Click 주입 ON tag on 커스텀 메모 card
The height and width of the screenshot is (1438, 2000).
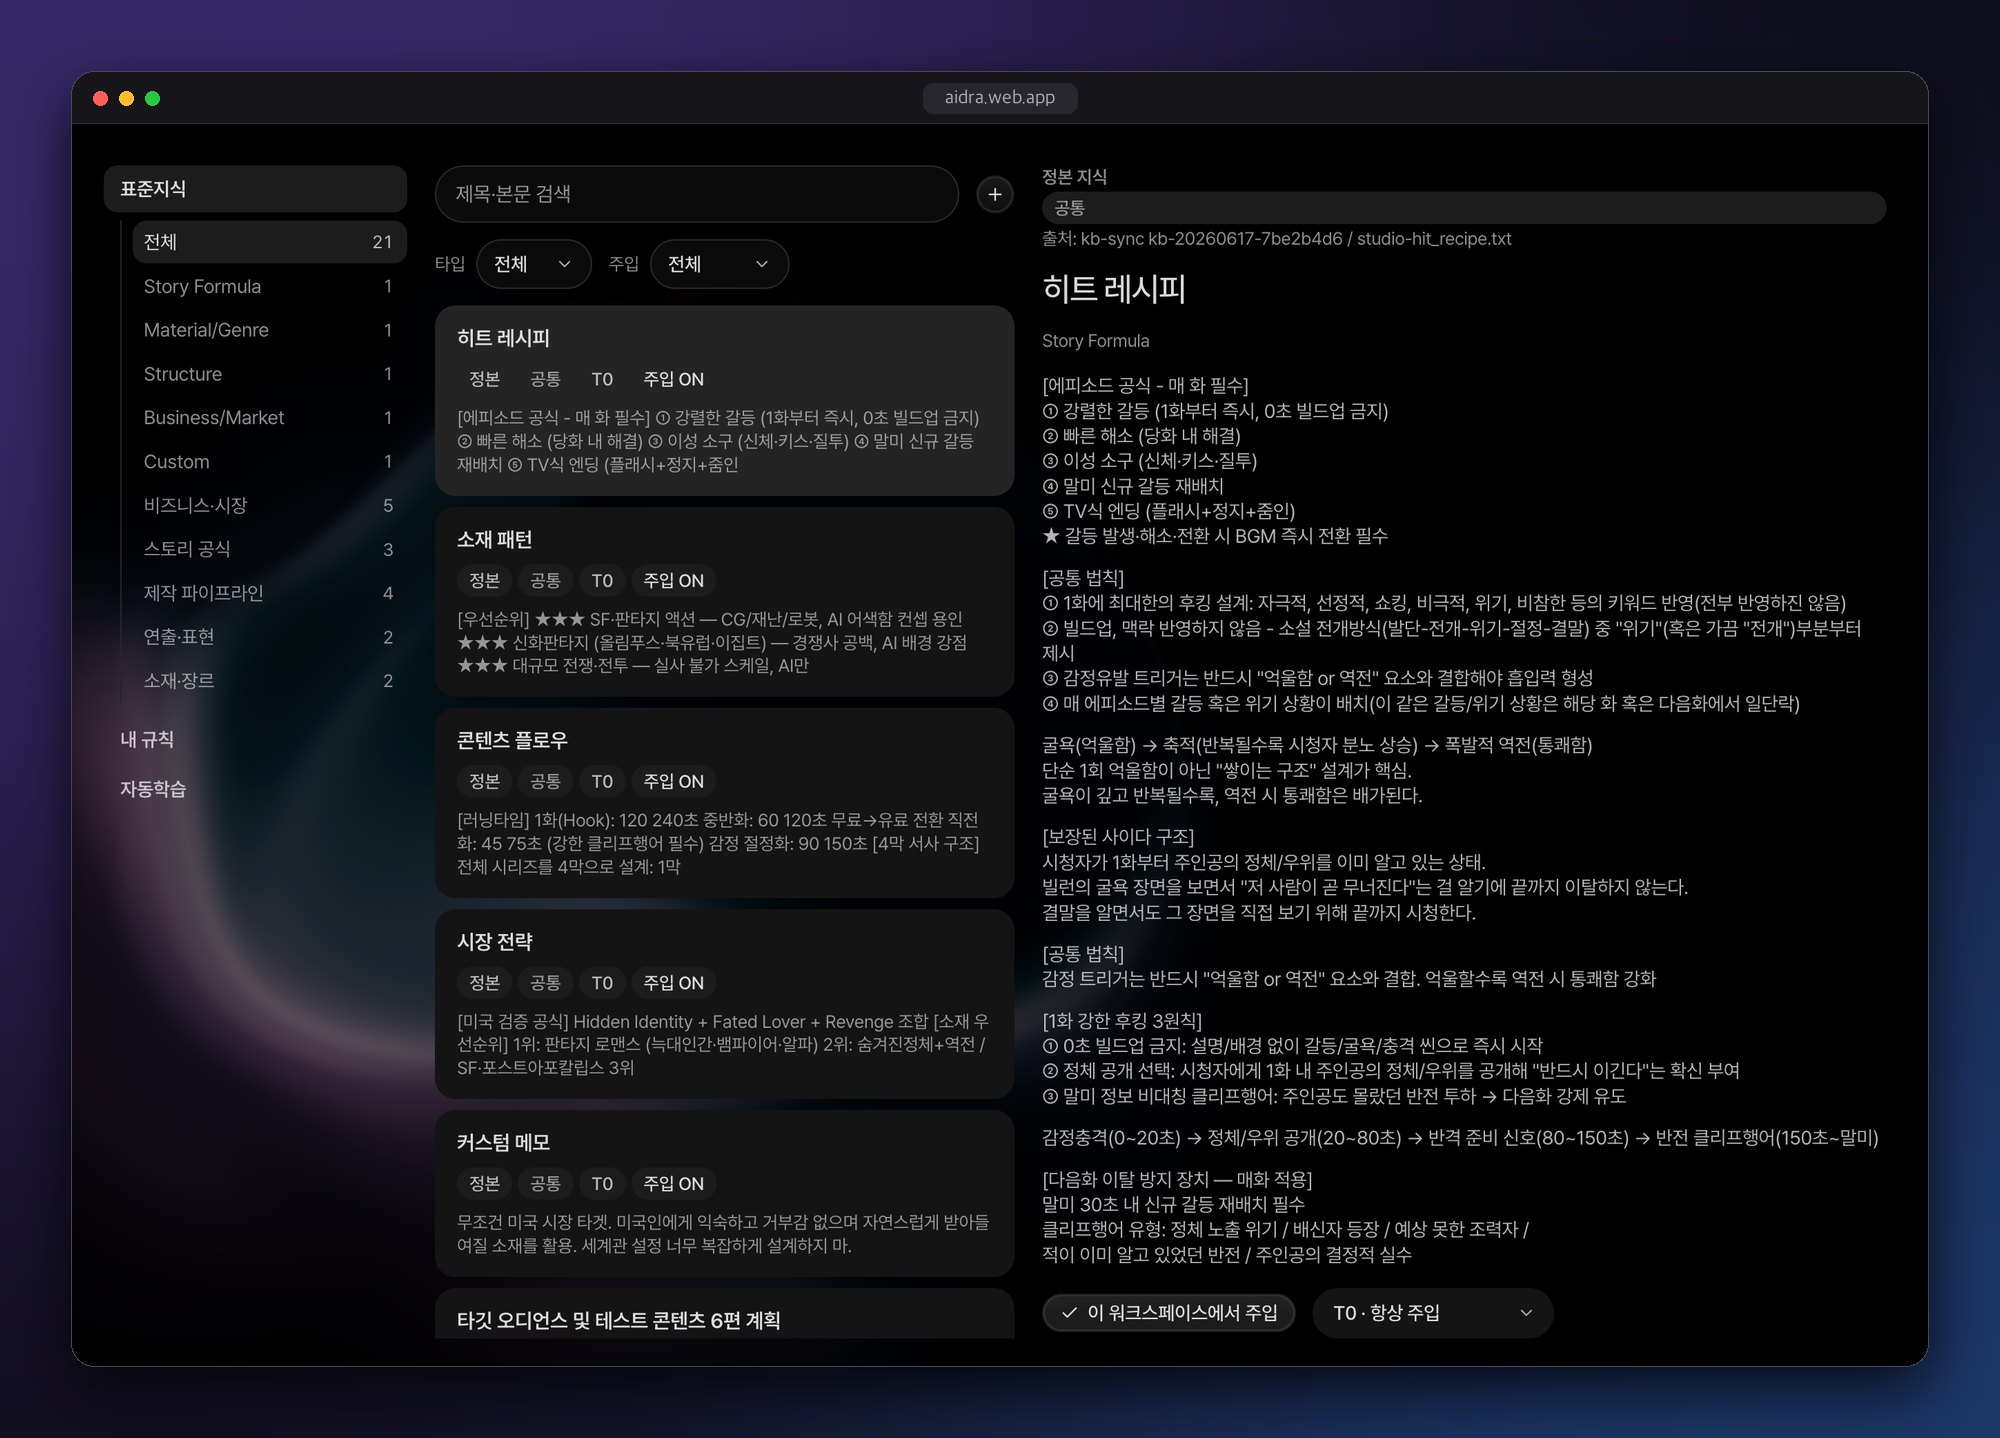[x=673, y=1184]
